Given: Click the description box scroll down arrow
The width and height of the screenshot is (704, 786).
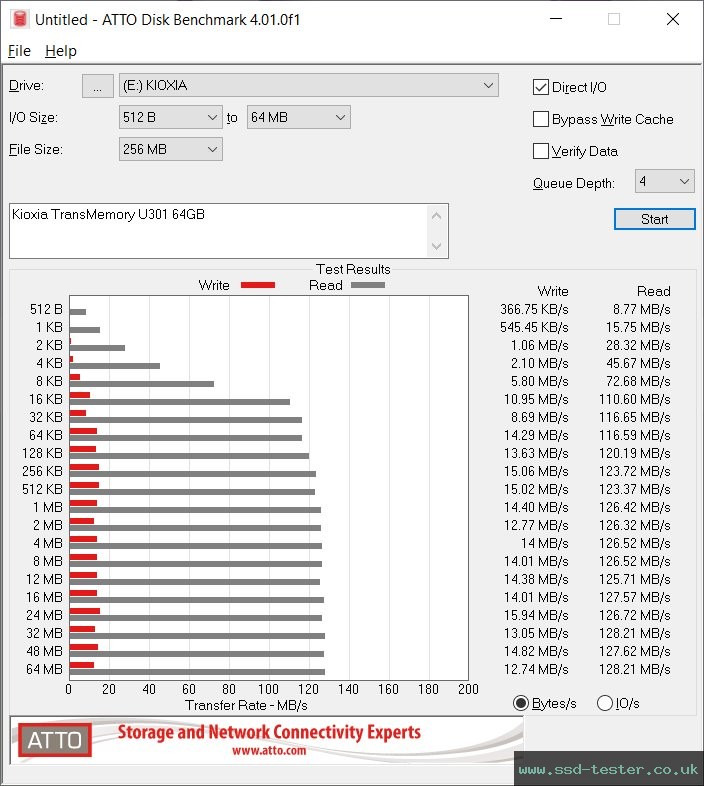Looking at the screenshot, I should 436,246.
